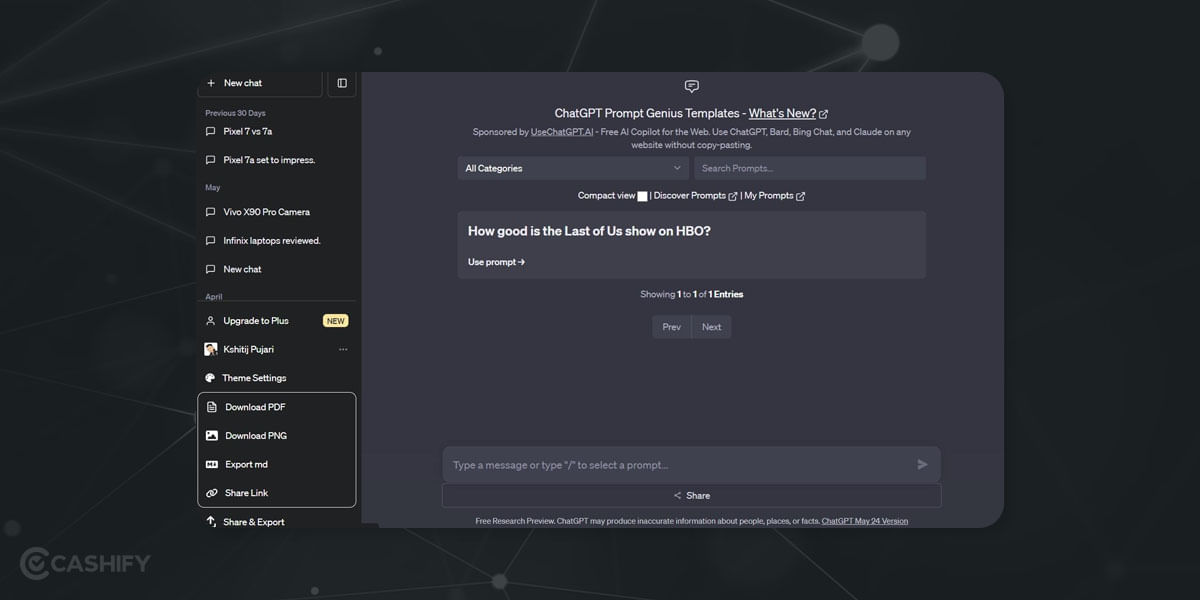Click external icon next to My Prompts
Screen dimensions: 1200x600
click(800, 196)
